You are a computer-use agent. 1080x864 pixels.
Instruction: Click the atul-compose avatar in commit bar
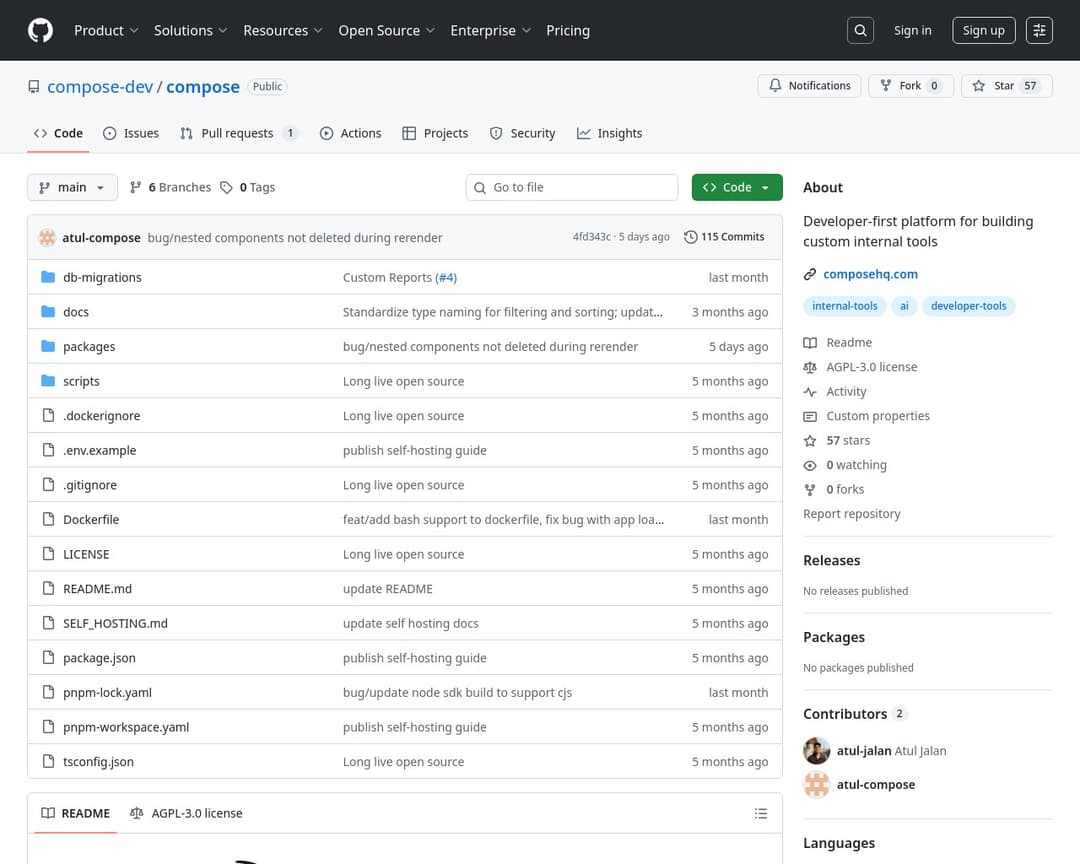click(47, 238)
